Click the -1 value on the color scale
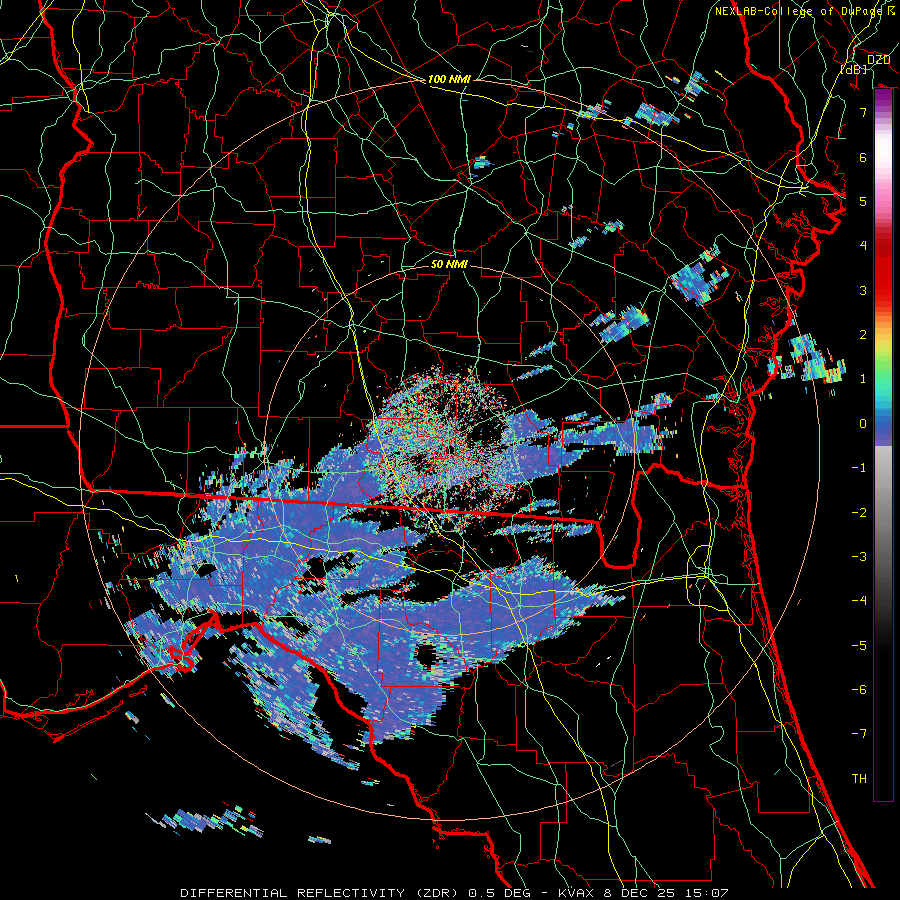Viewport: 900px width, 900px height. click(859, 468)
